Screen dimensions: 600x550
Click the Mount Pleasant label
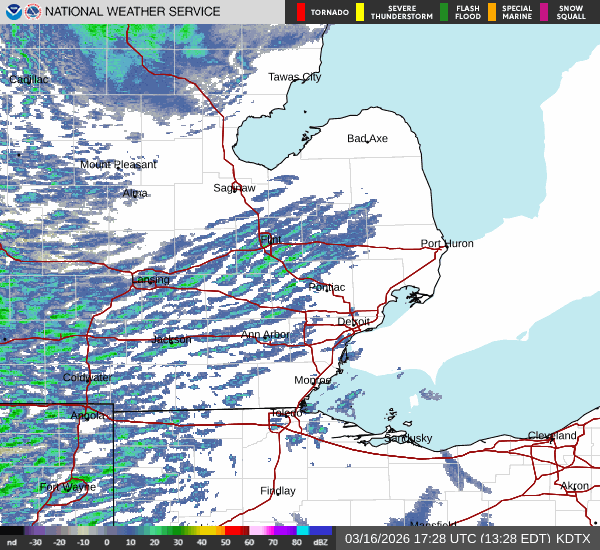click(x=118, y=164)
